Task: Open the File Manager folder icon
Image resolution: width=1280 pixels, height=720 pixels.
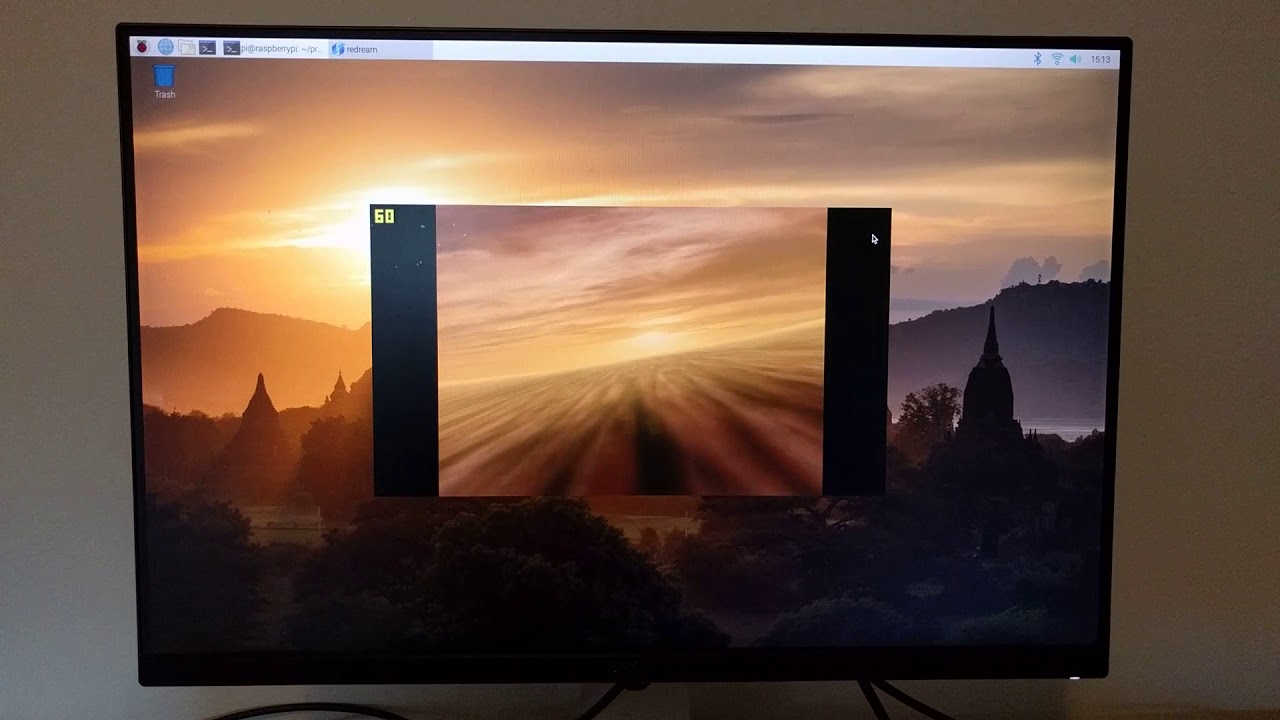Action: 186,47
